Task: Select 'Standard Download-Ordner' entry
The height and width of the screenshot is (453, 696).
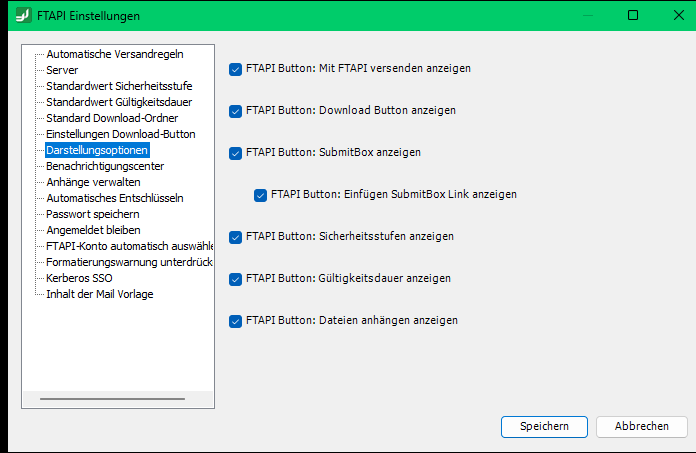Action: (x=112, y=118)
